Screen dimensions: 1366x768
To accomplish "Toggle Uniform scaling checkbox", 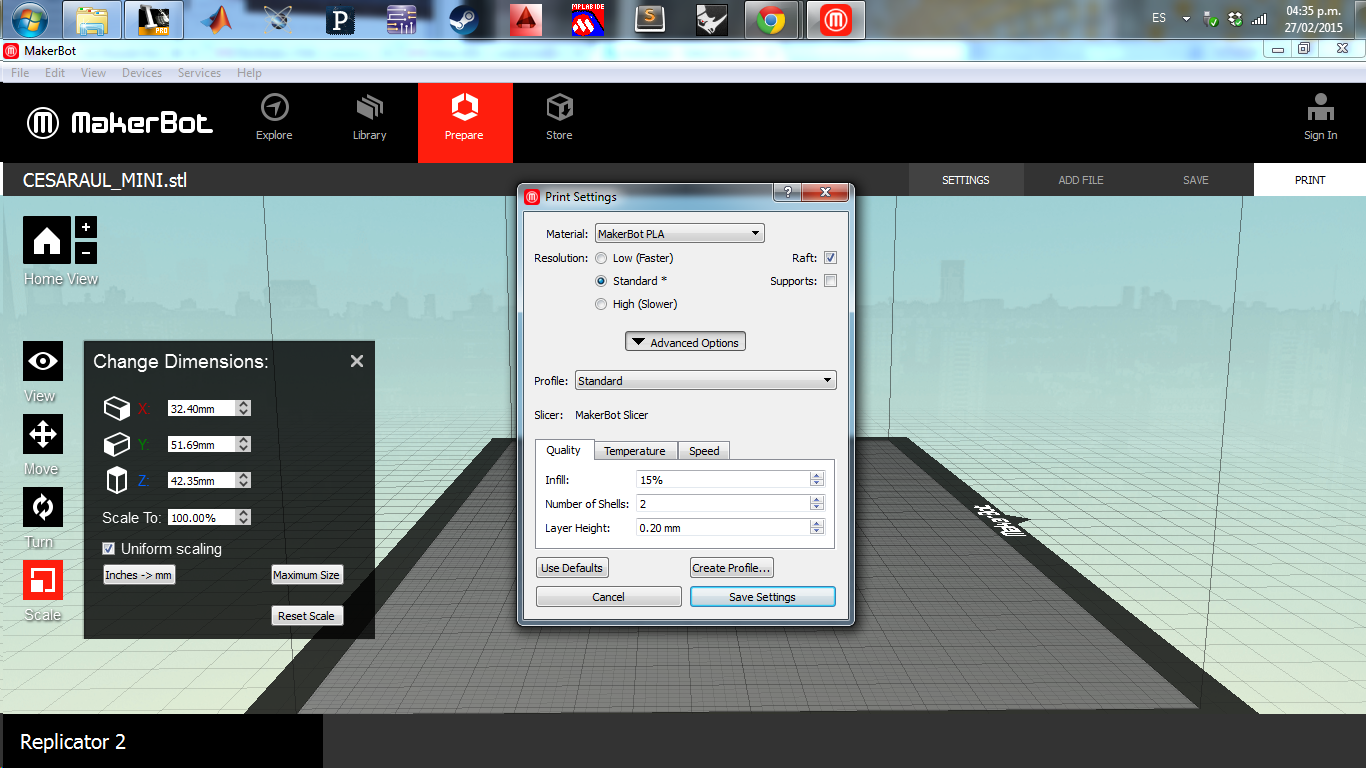I will [109, 549].
